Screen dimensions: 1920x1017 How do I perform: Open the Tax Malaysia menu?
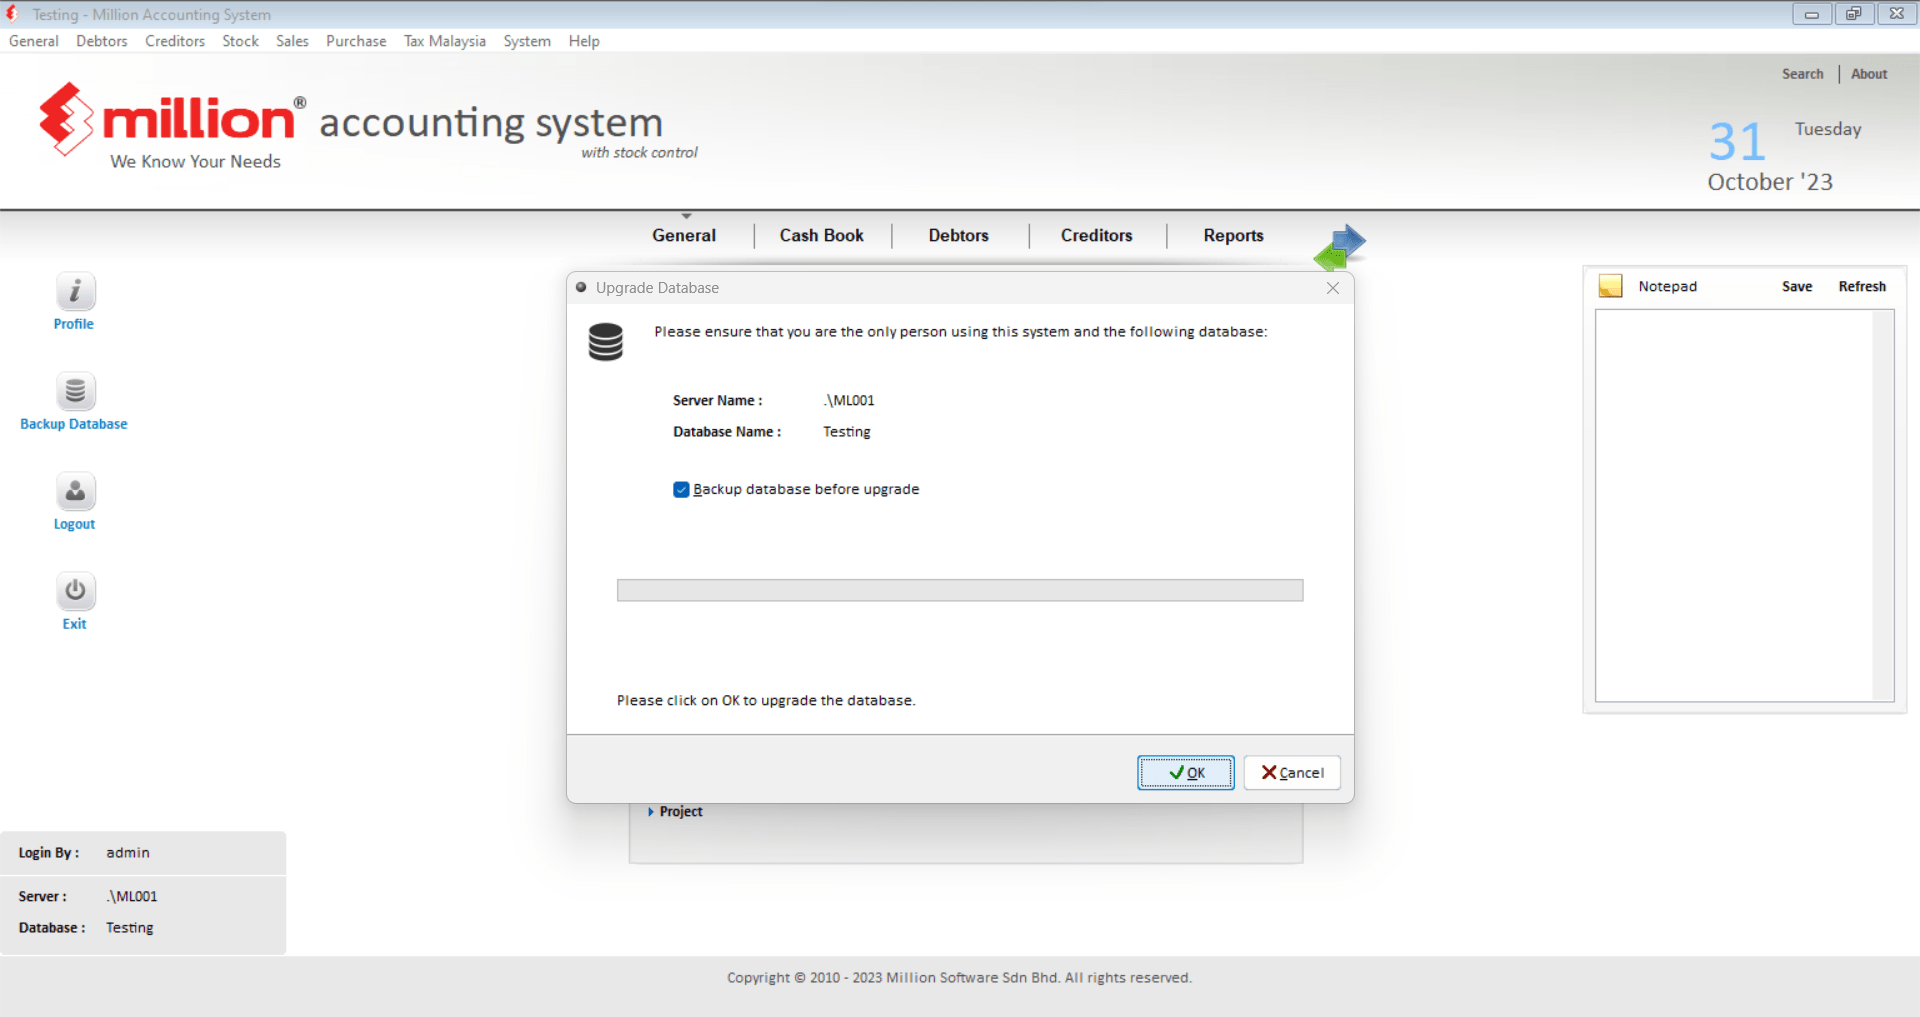[444, 41]
